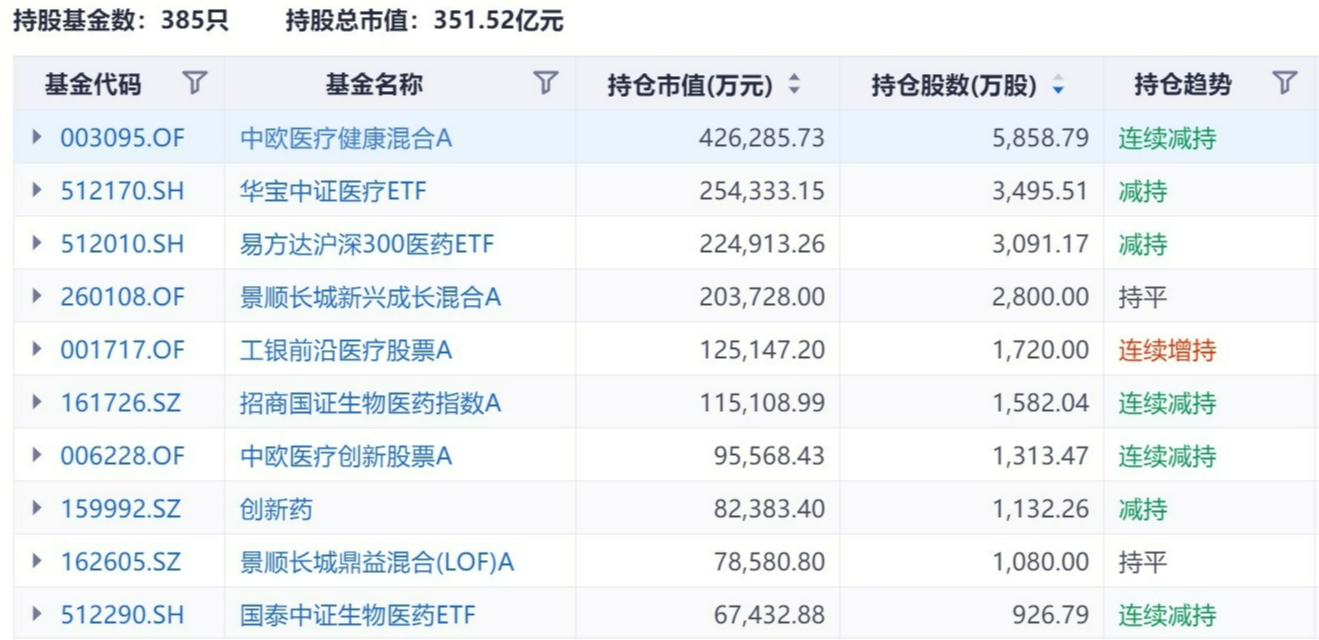Expand row 003095.OF
The image size is (1319, 640).
tap(38, 138)
